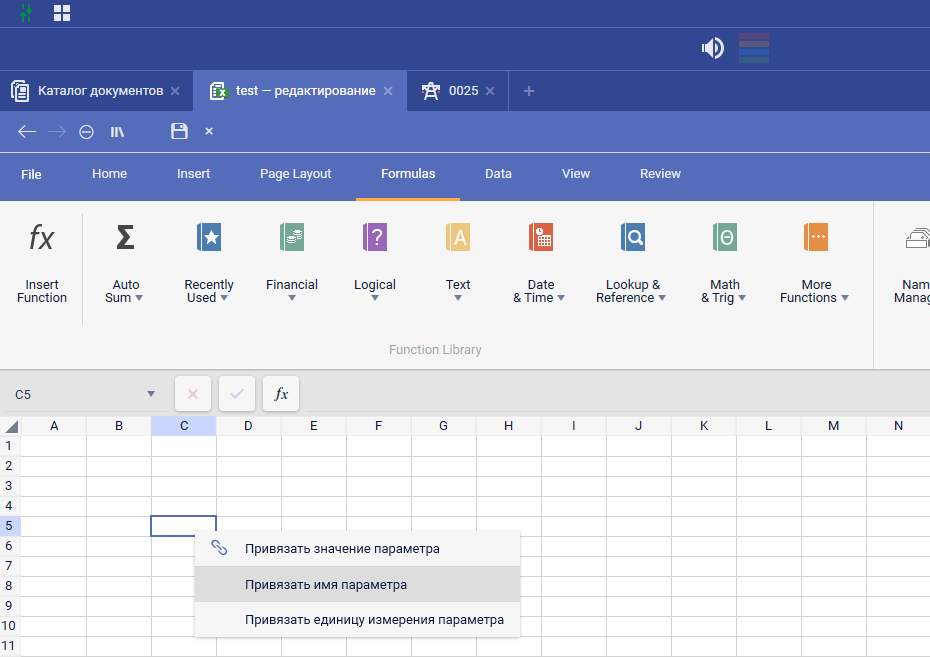Open the Logical functions book icon
Viewport: 930px width, 657px height.
tap(375, 238)
